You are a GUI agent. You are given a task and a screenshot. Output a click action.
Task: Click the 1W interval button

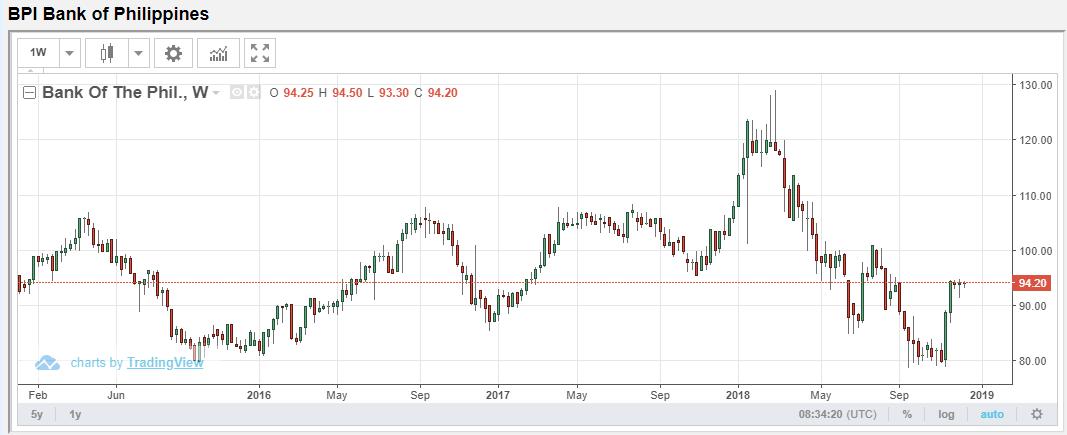click(x=38, y=53)
